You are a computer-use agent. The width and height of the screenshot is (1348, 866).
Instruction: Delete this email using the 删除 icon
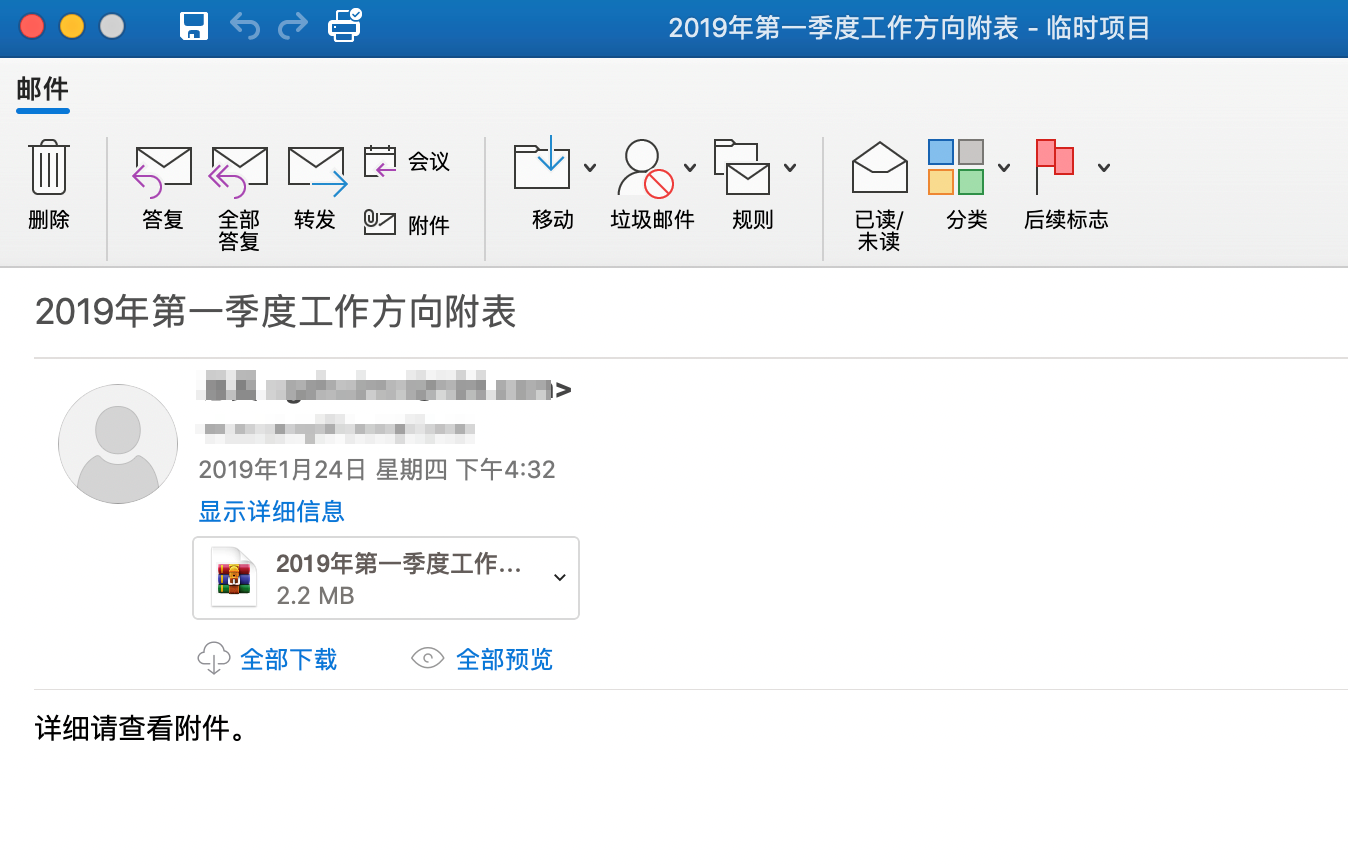tap(47, 185)
